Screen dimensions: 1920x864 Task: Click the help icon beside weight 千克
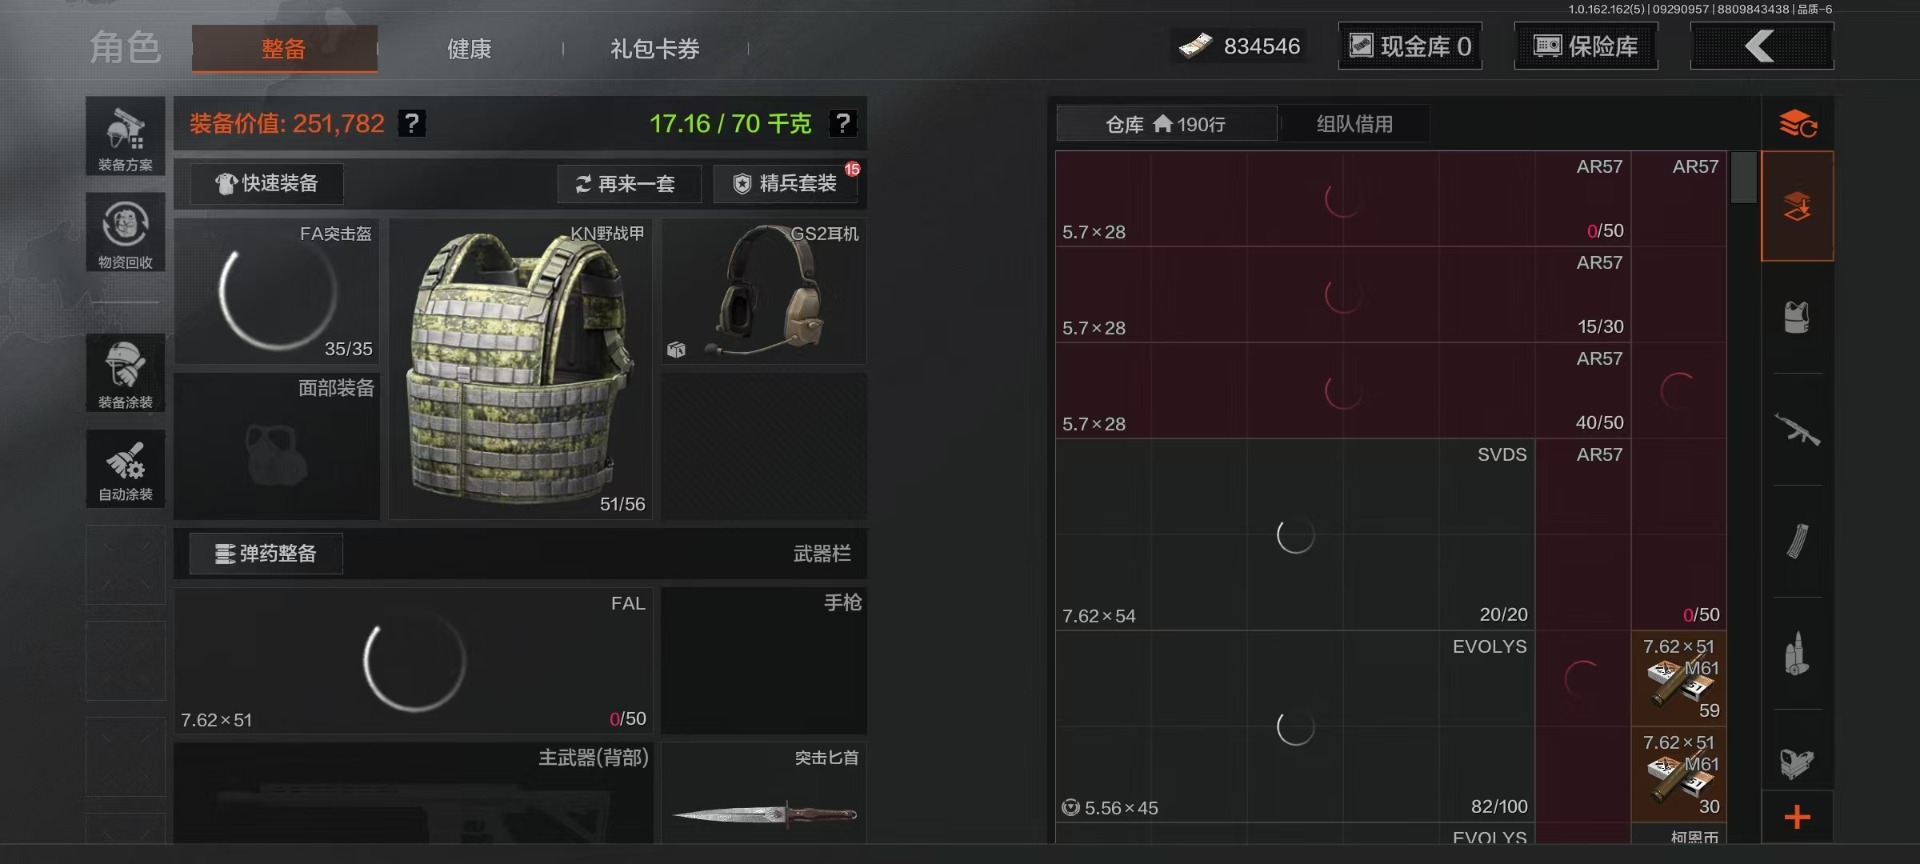843,123
